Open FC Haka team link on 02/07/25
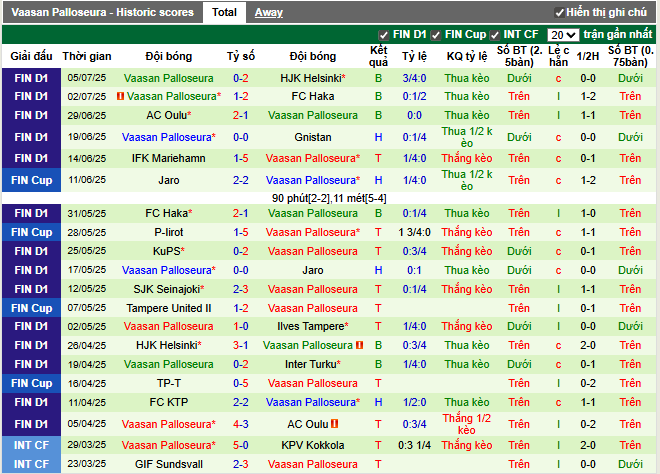This screenshot has height=474, width=660. 313,96
